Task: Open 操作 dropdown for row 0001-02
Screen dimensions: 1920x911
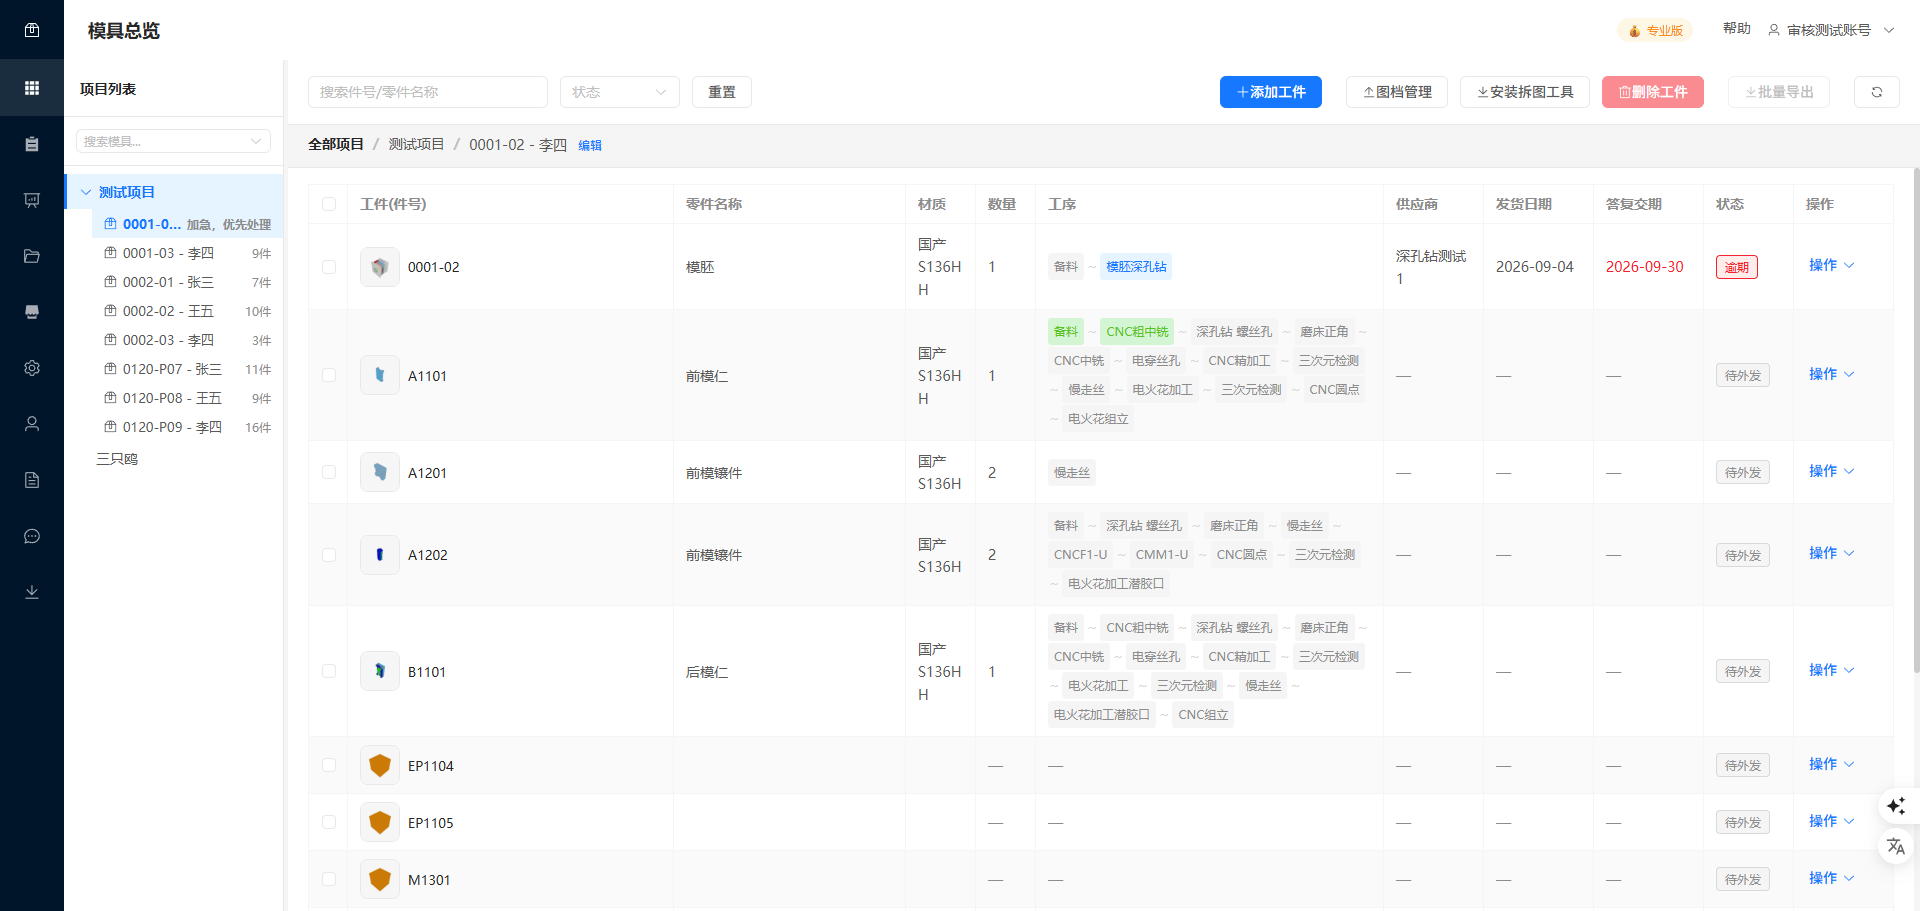Action: tap(1831, 265)
